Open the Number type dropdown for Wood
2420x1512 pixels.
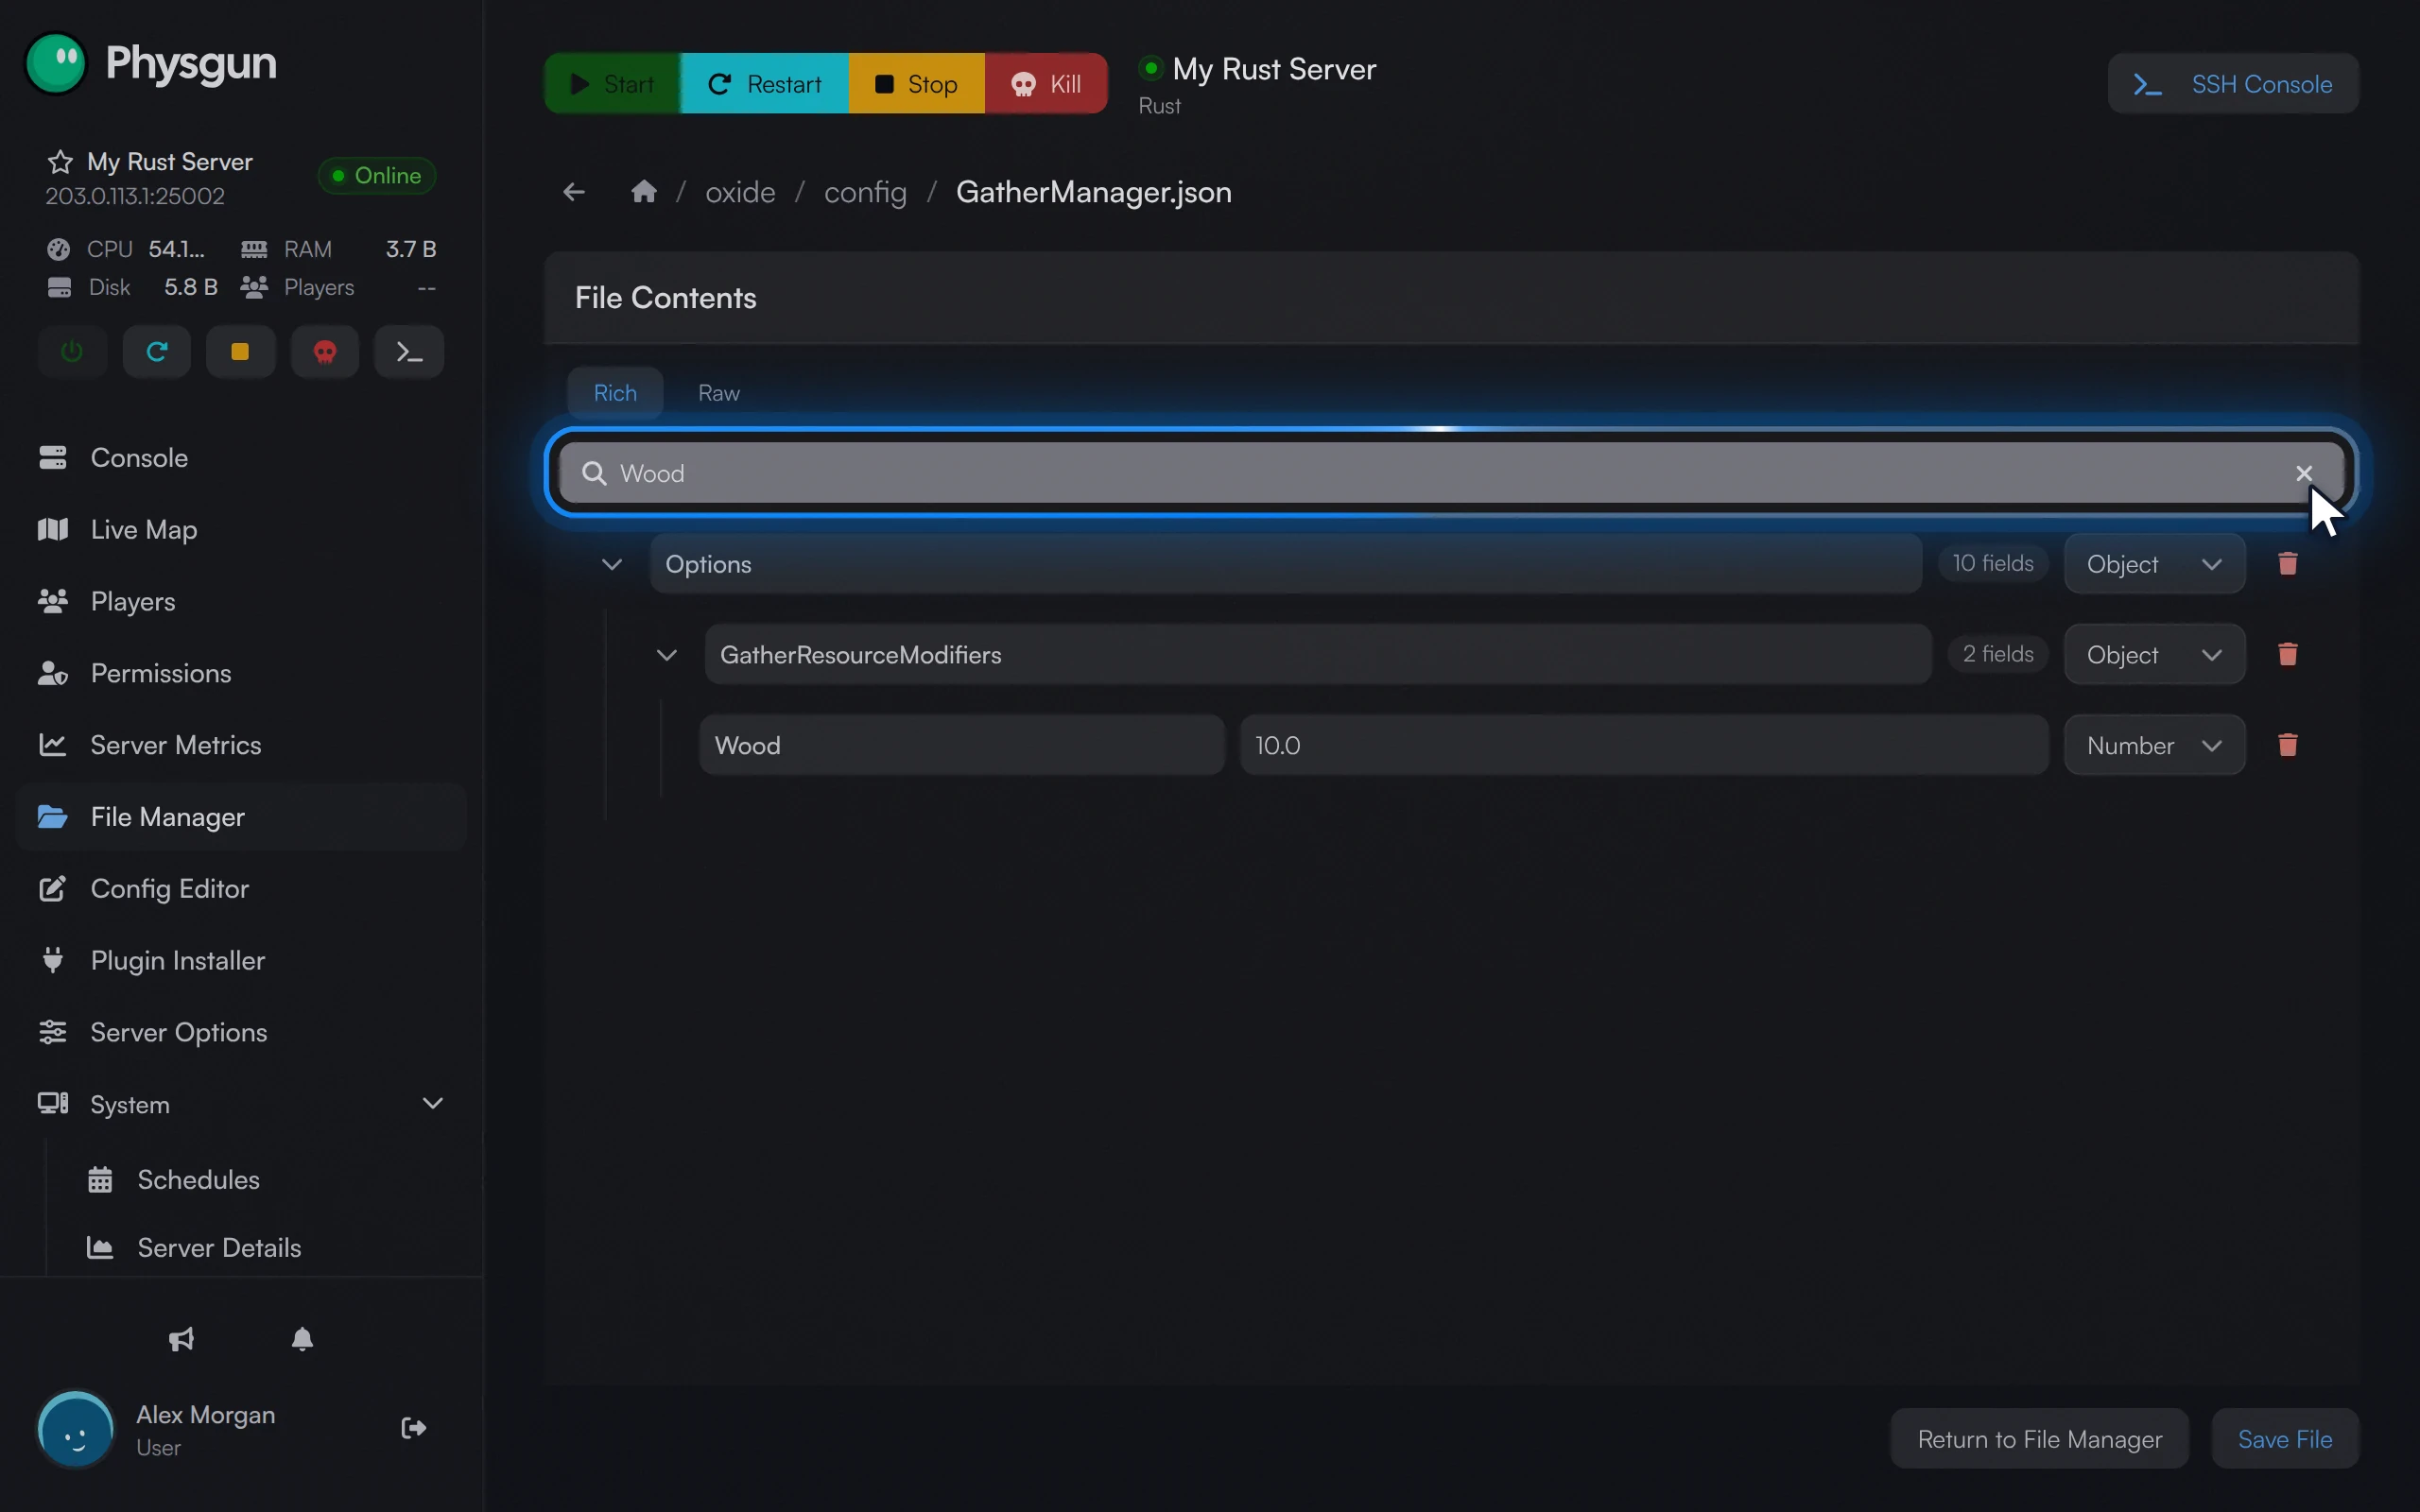point(2154,745)
